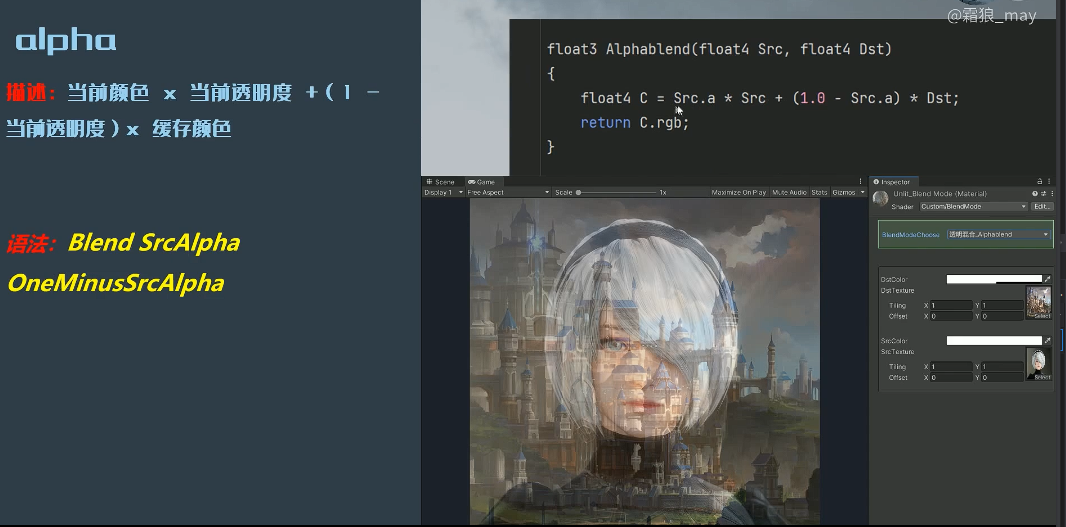Click the DstTexture label
Image resolution: width=1066 pixels, height=527 pixels.
[x=897, y=290]
